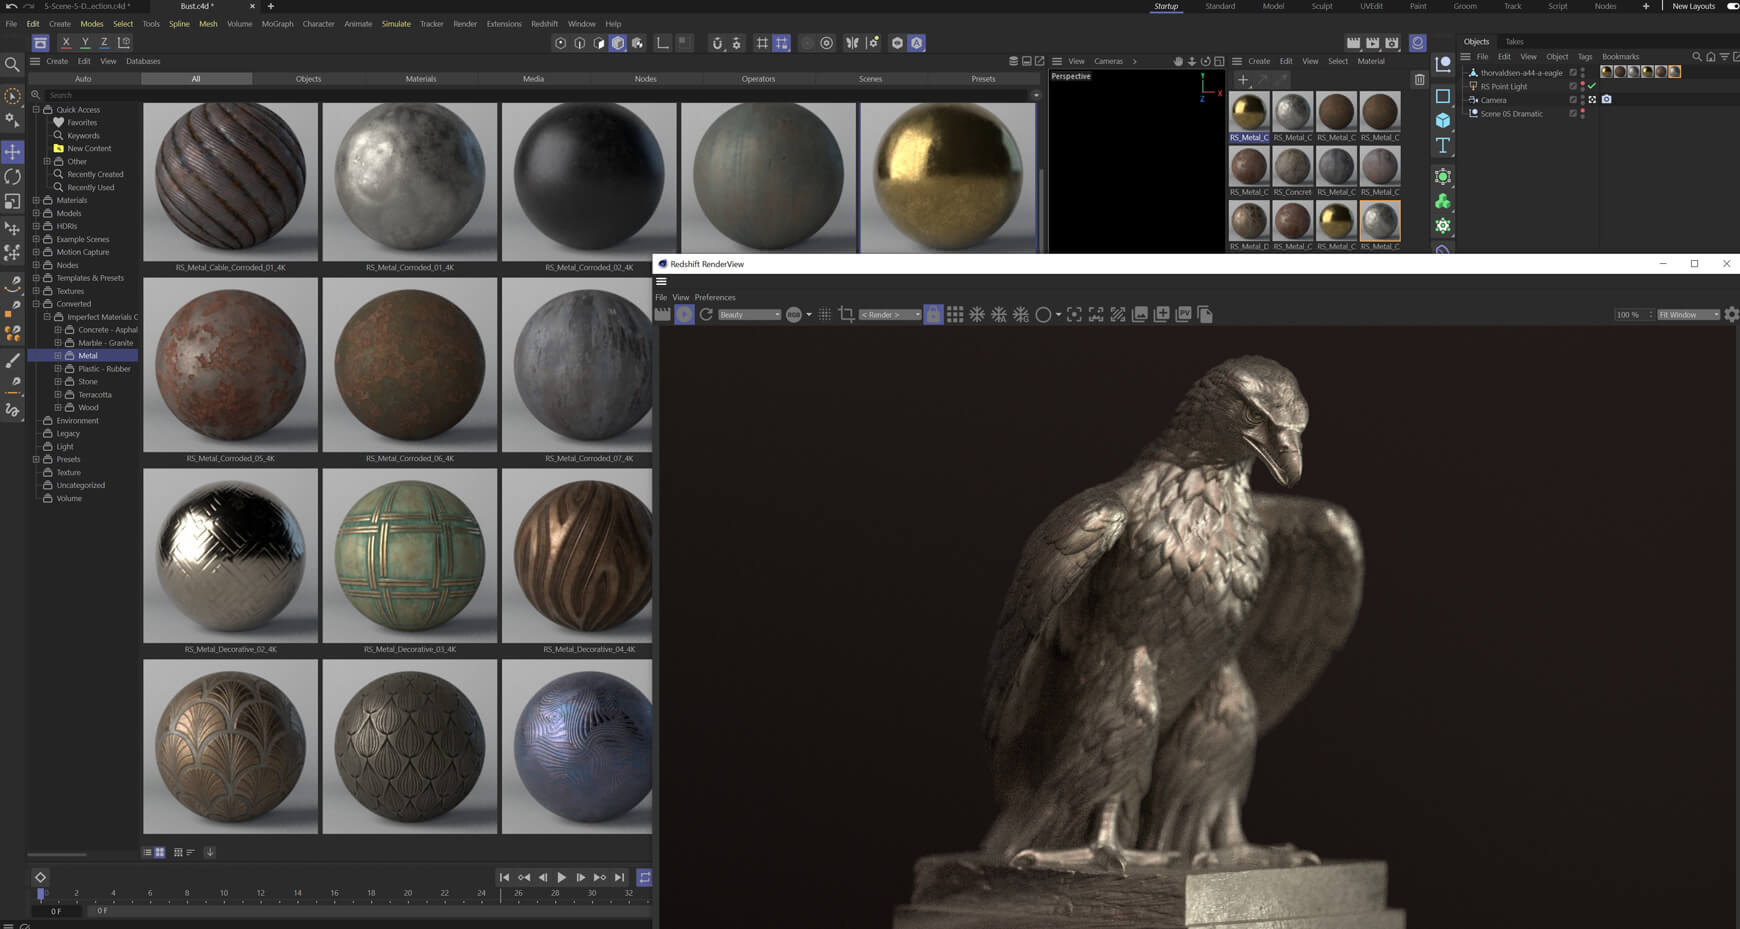
Task: Click Bookmarks in Objects manager
Action: [x=1620, y=57]
